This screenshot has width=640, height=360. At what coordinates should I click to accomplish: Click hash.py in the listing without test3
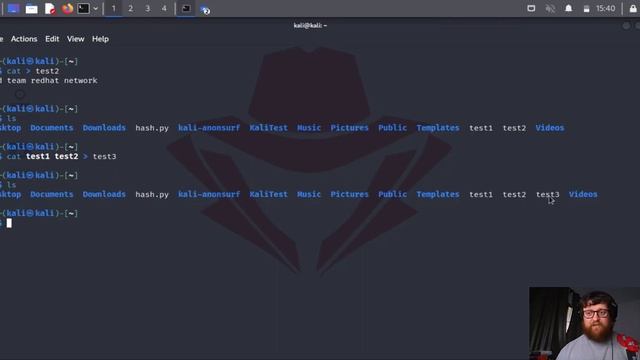click(x=152, y=128)
